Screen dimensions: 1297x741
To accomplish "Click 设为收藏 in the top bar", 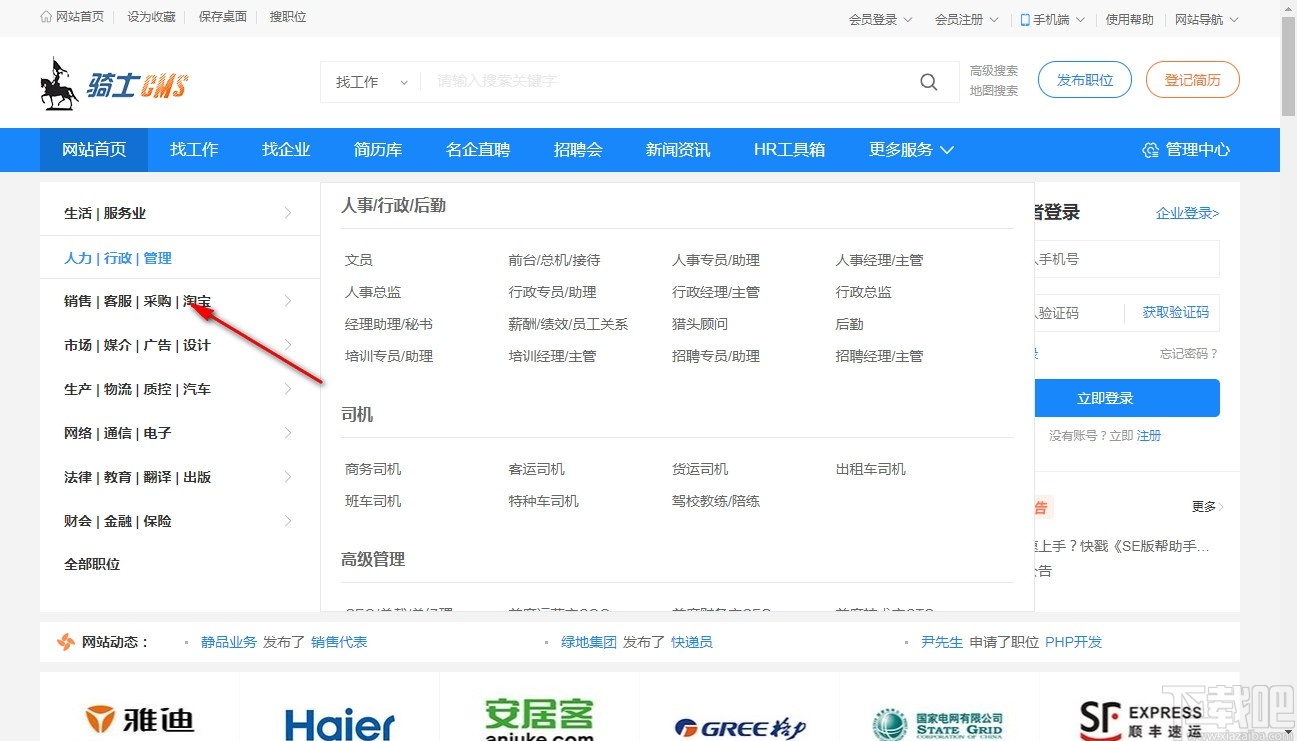I will coord(152,17).
